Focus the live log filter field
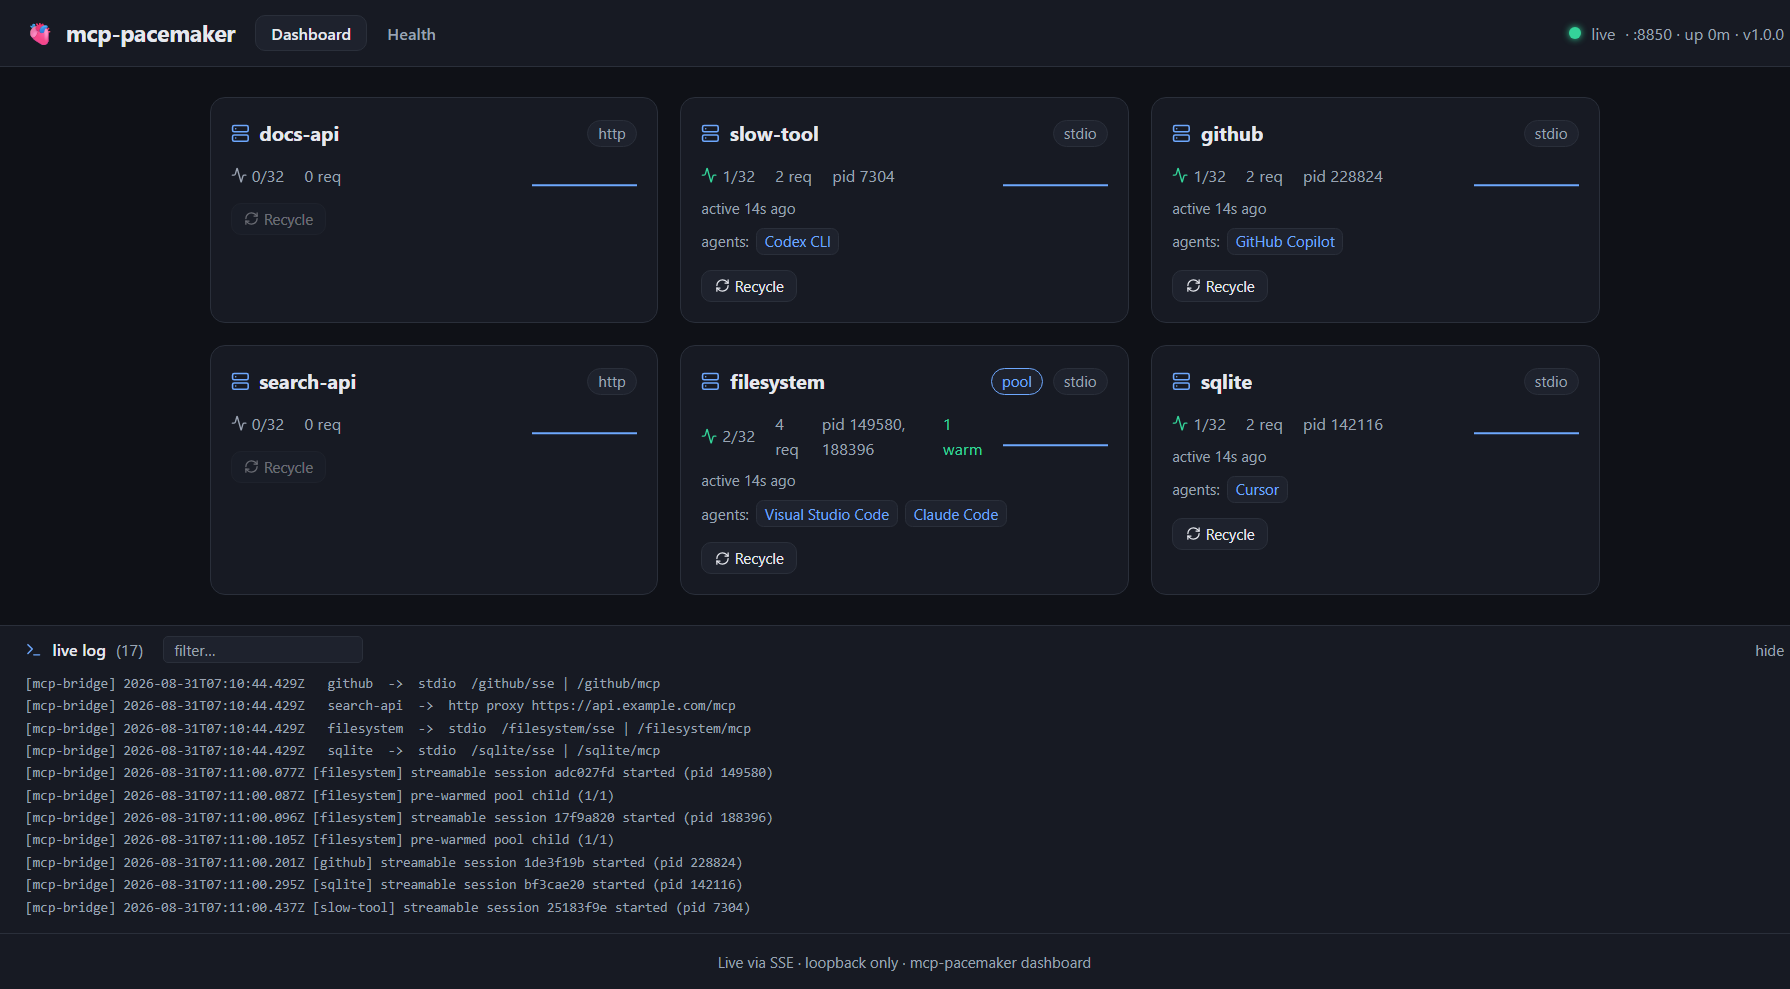This screenshot has width=1790, height=989. click(263, 651)
